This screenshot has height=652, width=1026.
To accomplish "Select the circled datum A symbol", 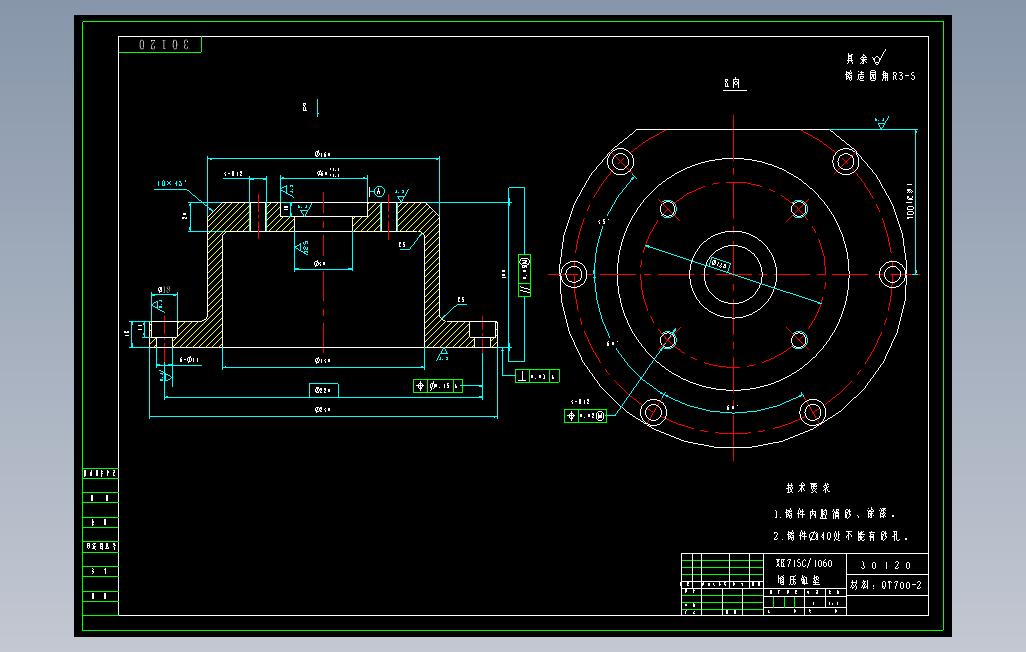I will (x=378, y=191).
